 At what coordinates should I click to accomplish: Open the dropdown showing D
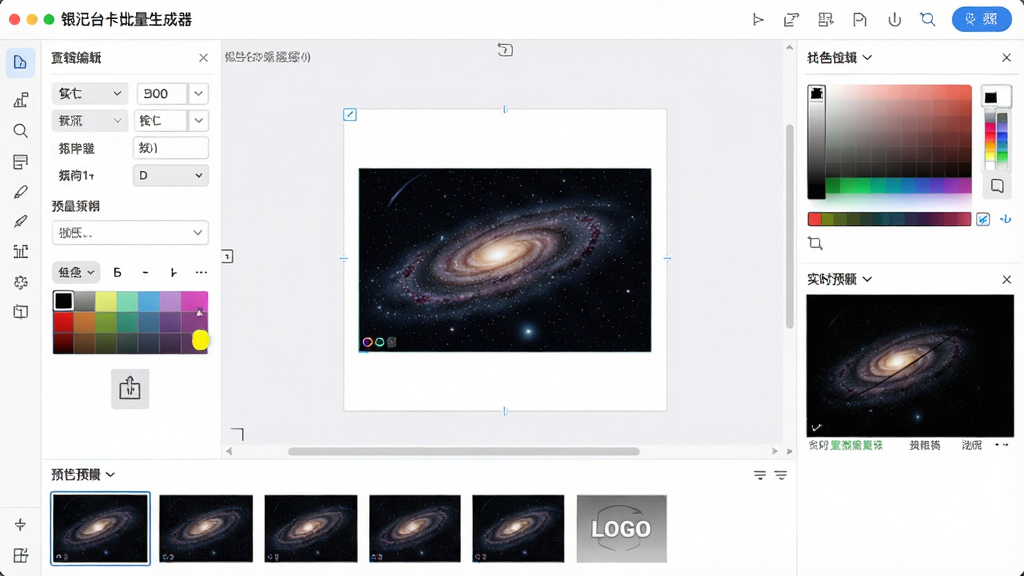coord(170,176)
